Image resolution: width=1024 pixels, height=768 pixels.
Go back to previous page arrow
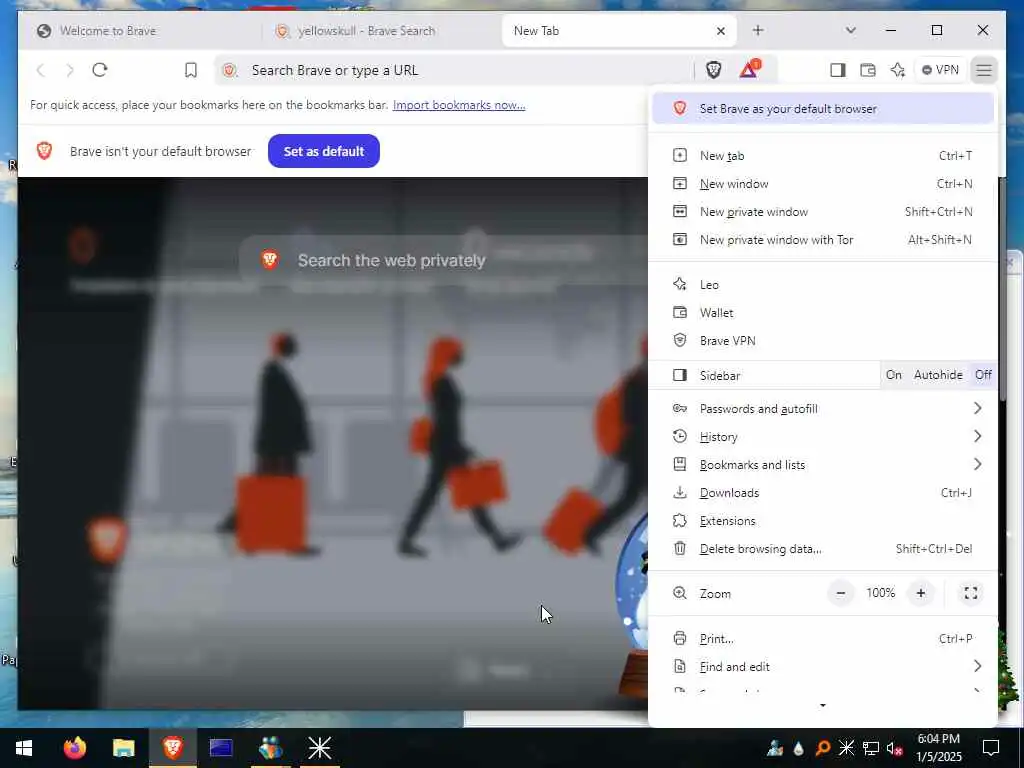coord(40,70)
